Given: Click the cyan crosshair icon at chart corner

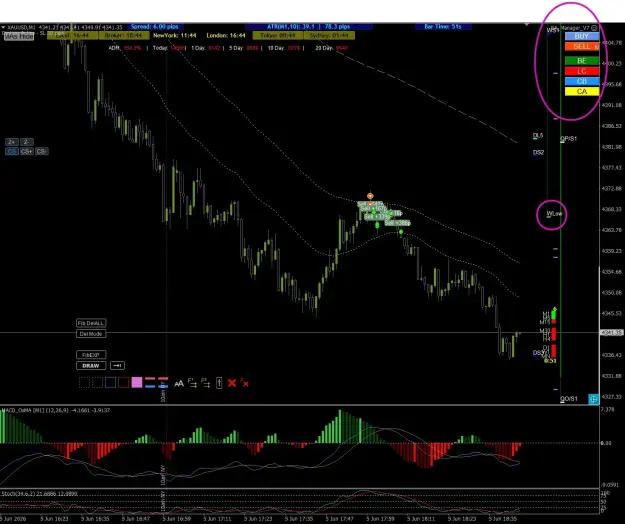Looking at the screenshot, I should point(594,399).
